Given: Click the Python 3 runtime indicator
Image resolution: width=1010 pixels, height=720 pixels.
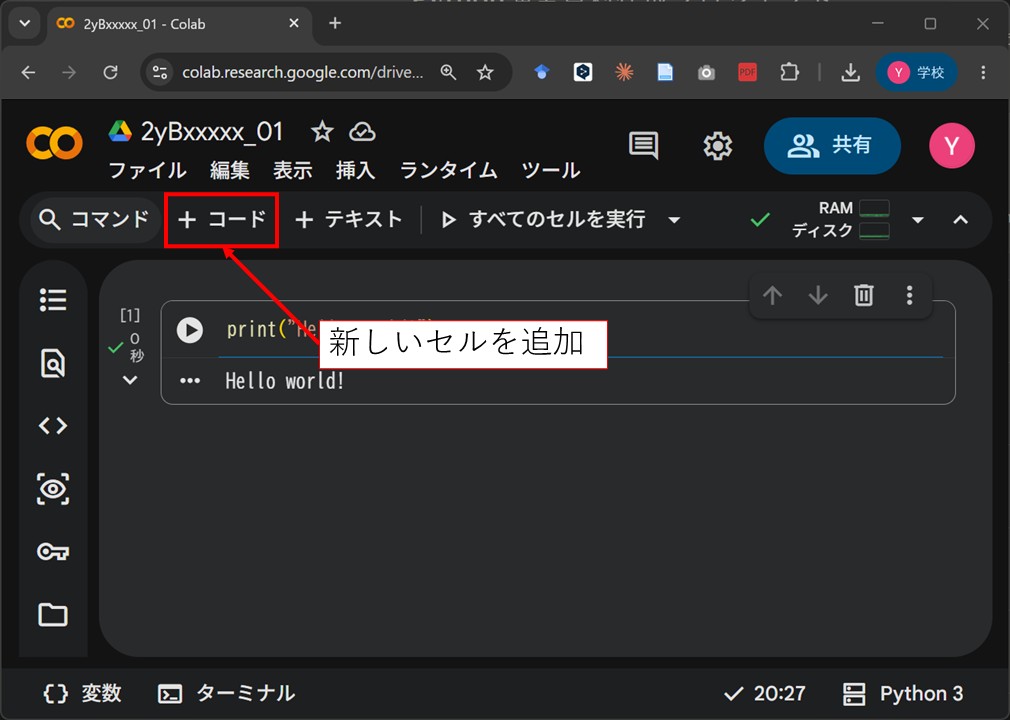Looking at the screenshot, I should 903,694.
